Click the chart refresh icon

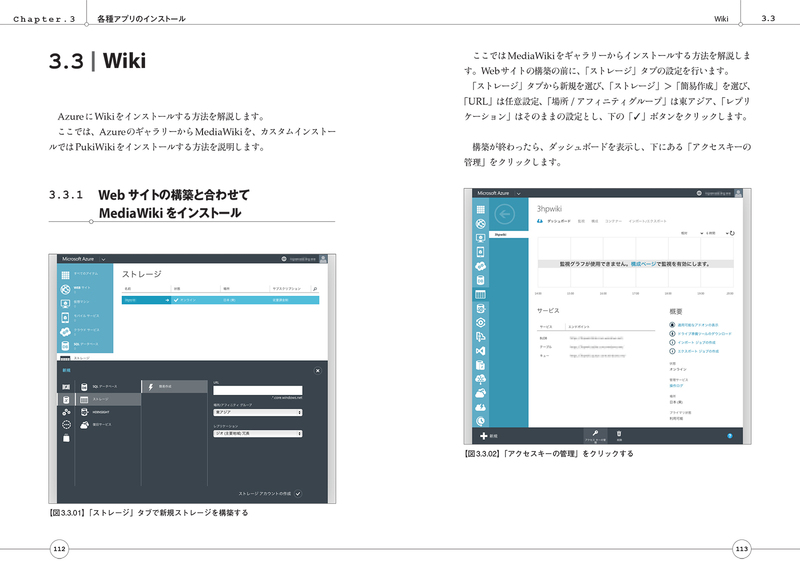tap(732, 233)
